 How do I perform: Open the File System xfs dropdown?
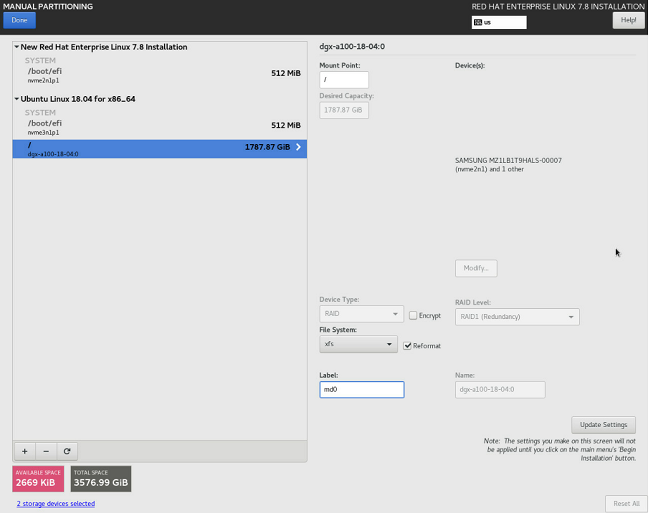click(359, 344)
